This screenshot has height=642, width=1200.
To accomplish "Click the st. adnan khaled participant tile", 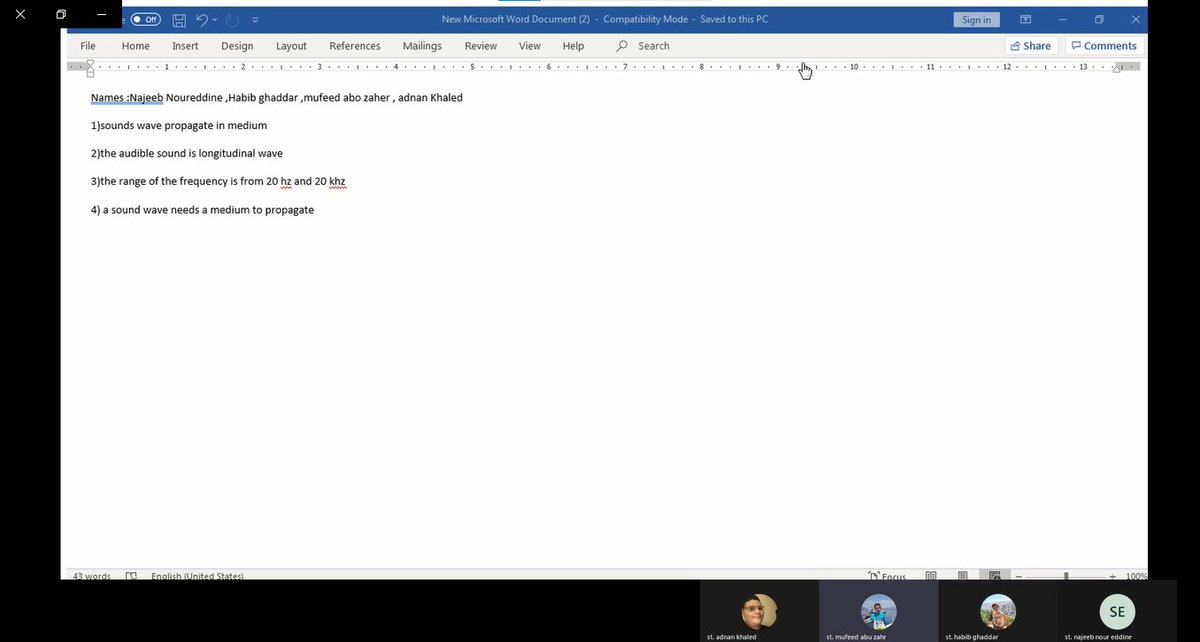I will pos(759,611).
